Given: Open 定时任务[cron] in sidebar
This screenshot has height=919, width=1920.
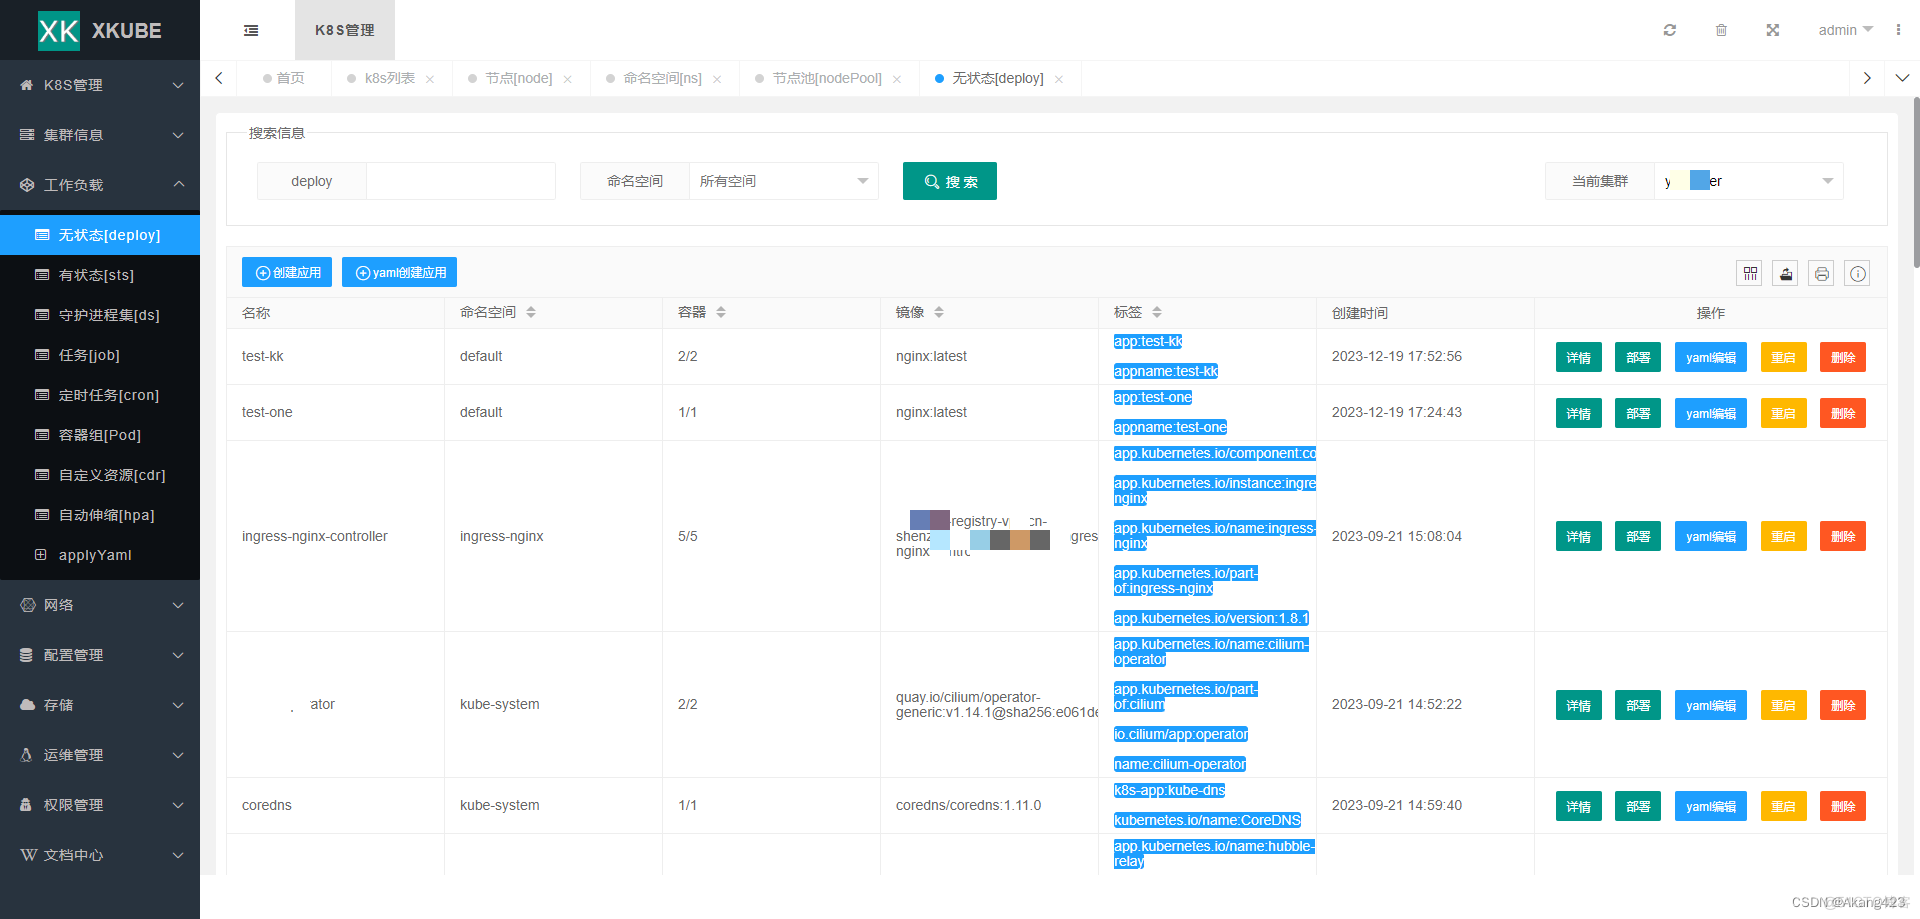Looking at the screenshot, I should 100,395.
